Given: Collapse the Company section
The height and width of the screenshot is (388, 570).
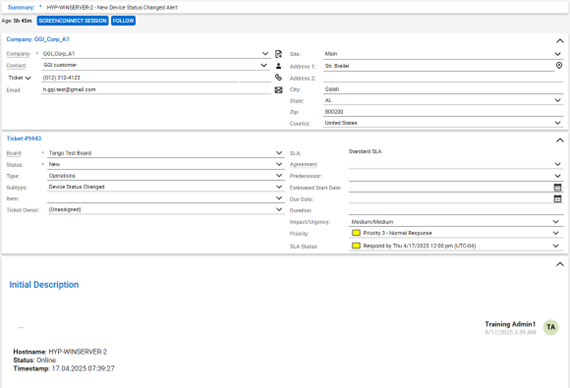Looking at the screenshot, I should click(560, 41).
